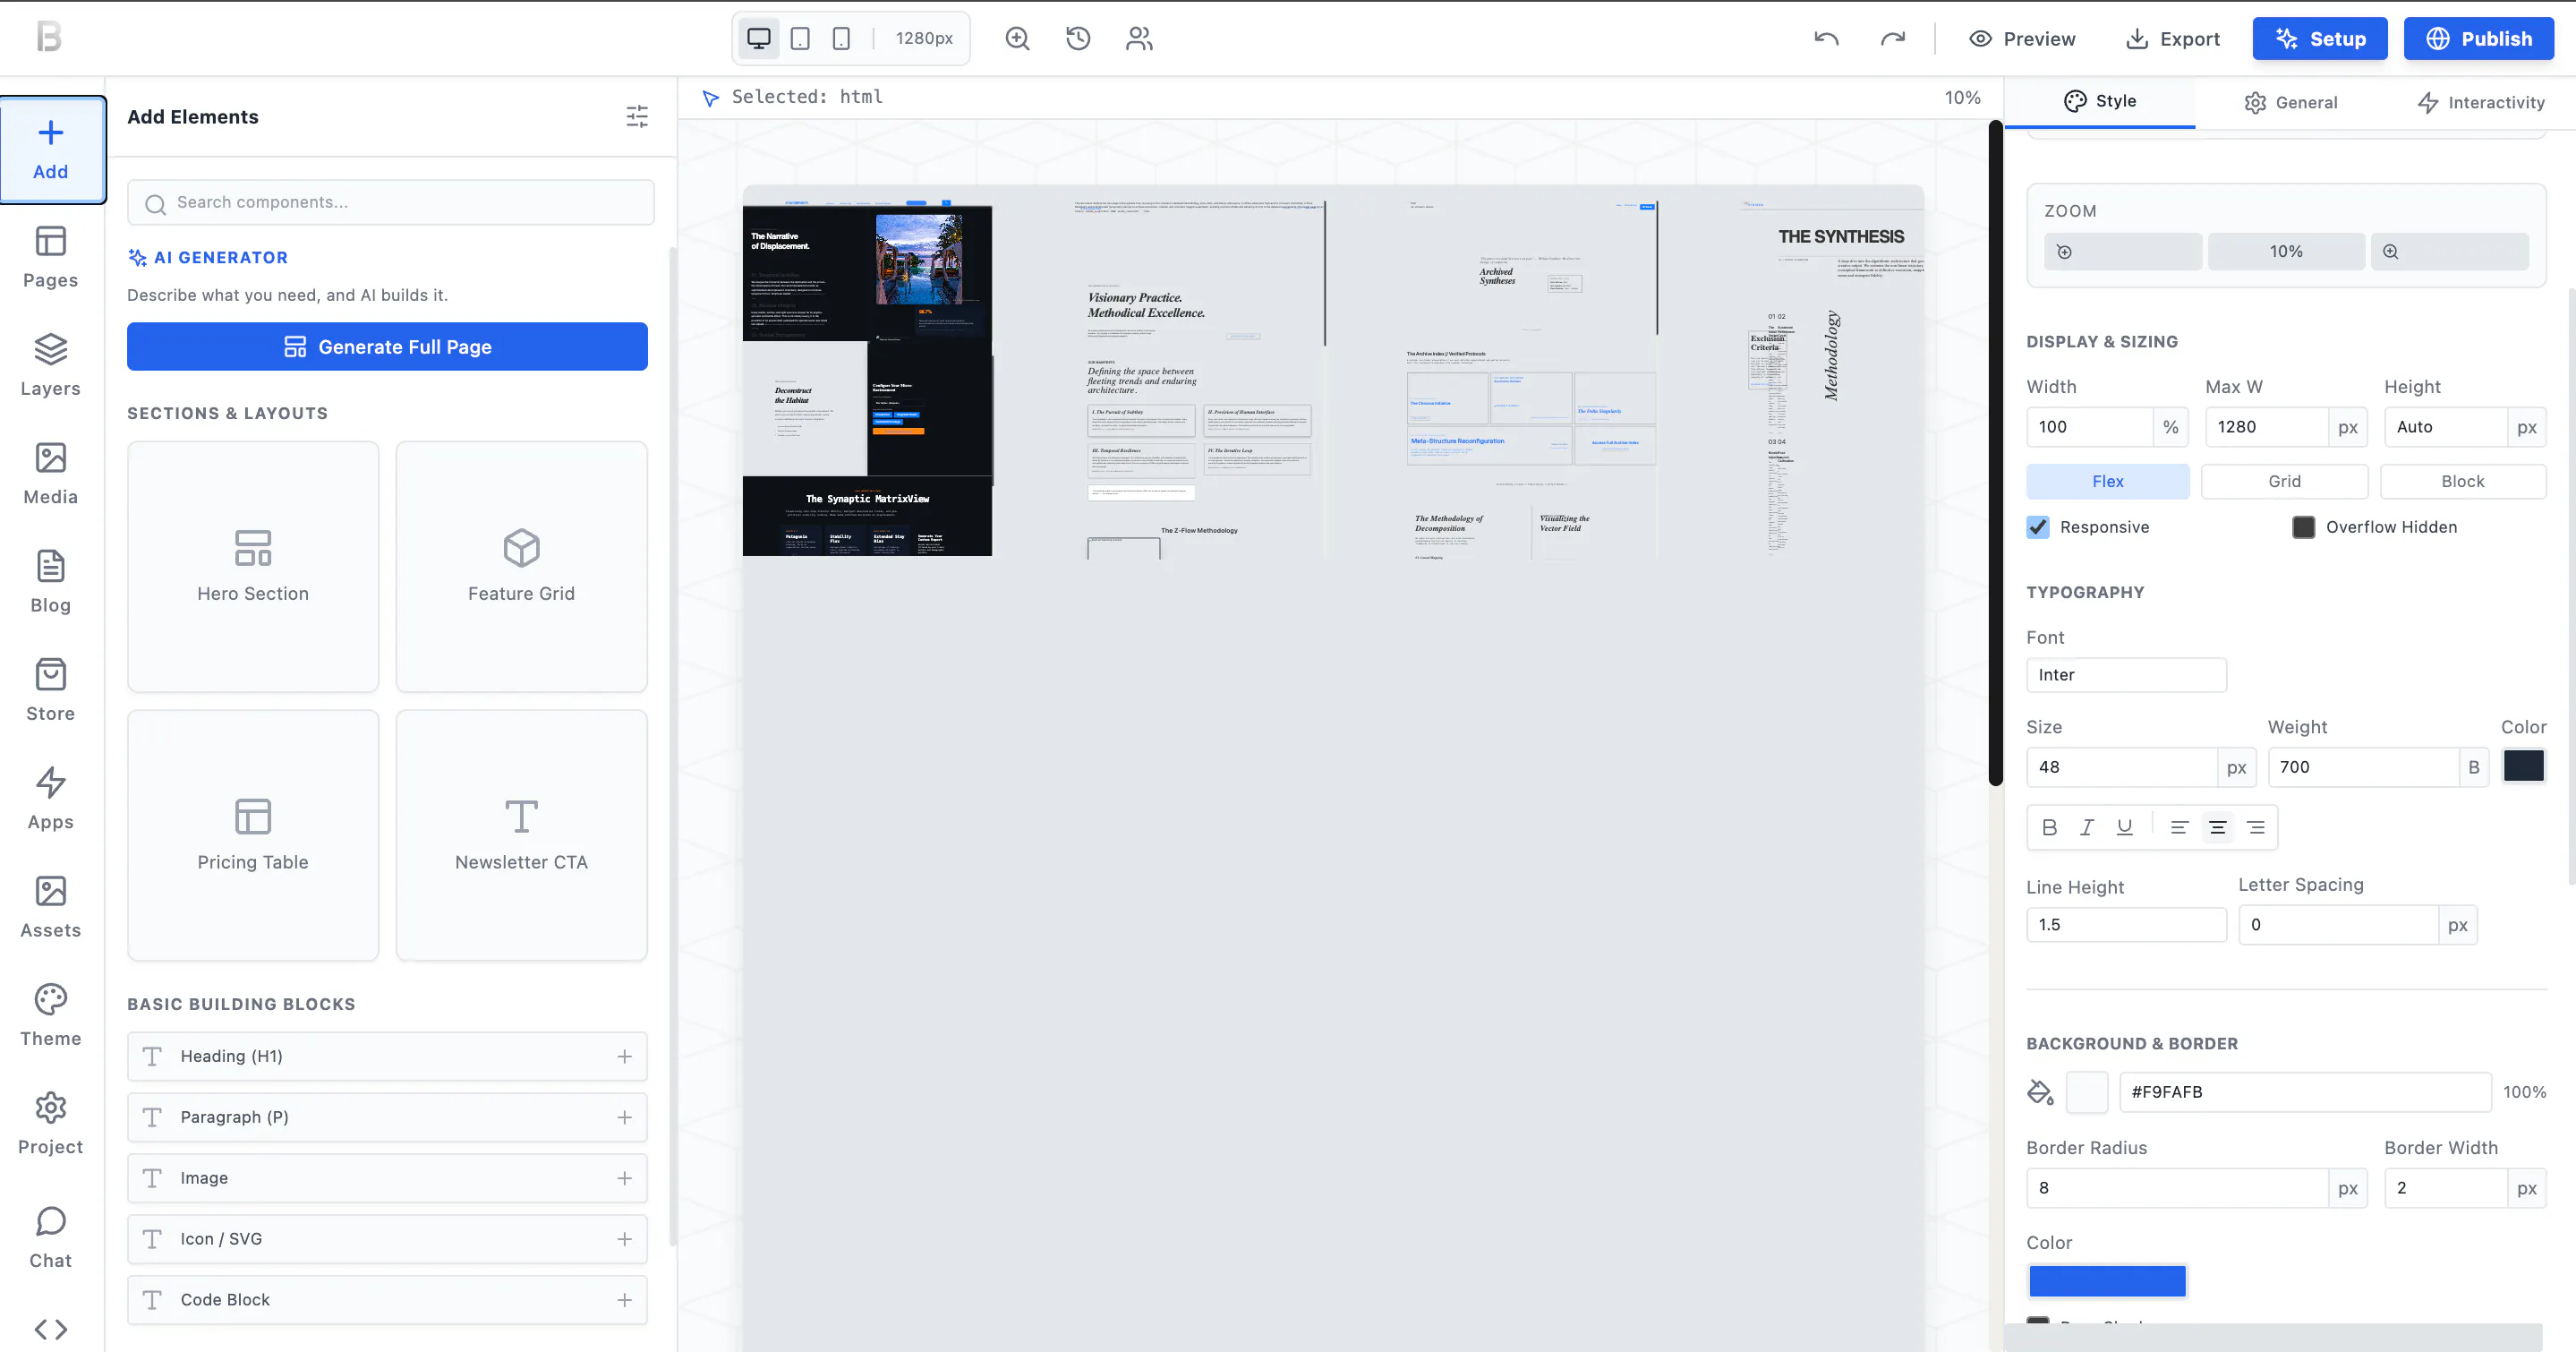Switch to tablet viewport icon

pyautogui.click(x=800, y=38)
